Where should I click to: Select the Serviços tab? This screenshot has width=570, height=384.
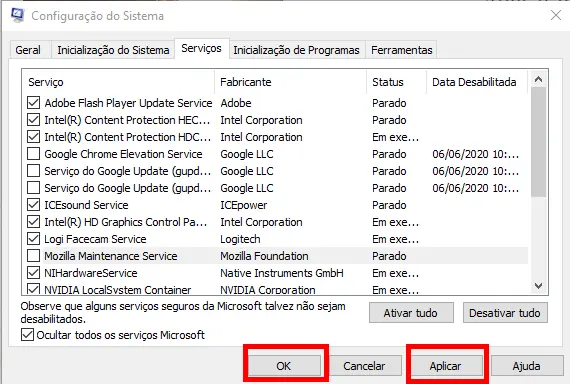pyautogui.click(x=201, y=48)
